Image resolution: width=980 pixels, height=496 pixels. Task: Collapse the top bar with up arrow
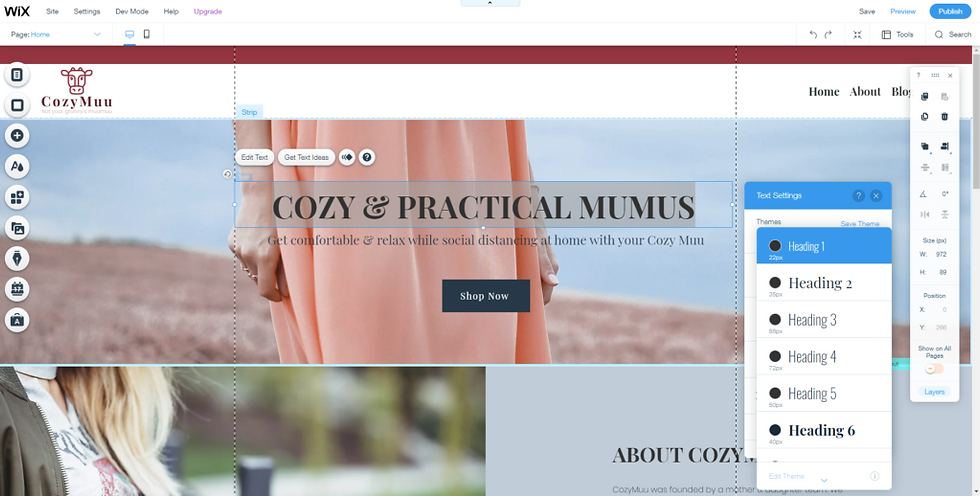(490, 3)
